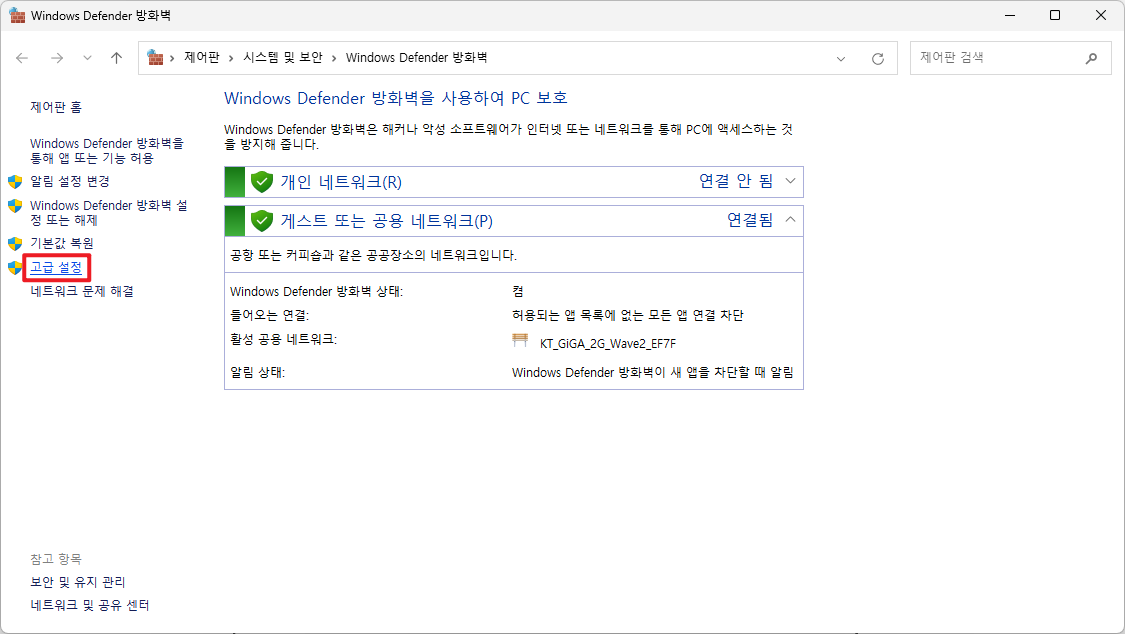Click 게스트 또는 공용 네트워크(P) heading
Screen dimensions: 1125x634
point(386,220)
